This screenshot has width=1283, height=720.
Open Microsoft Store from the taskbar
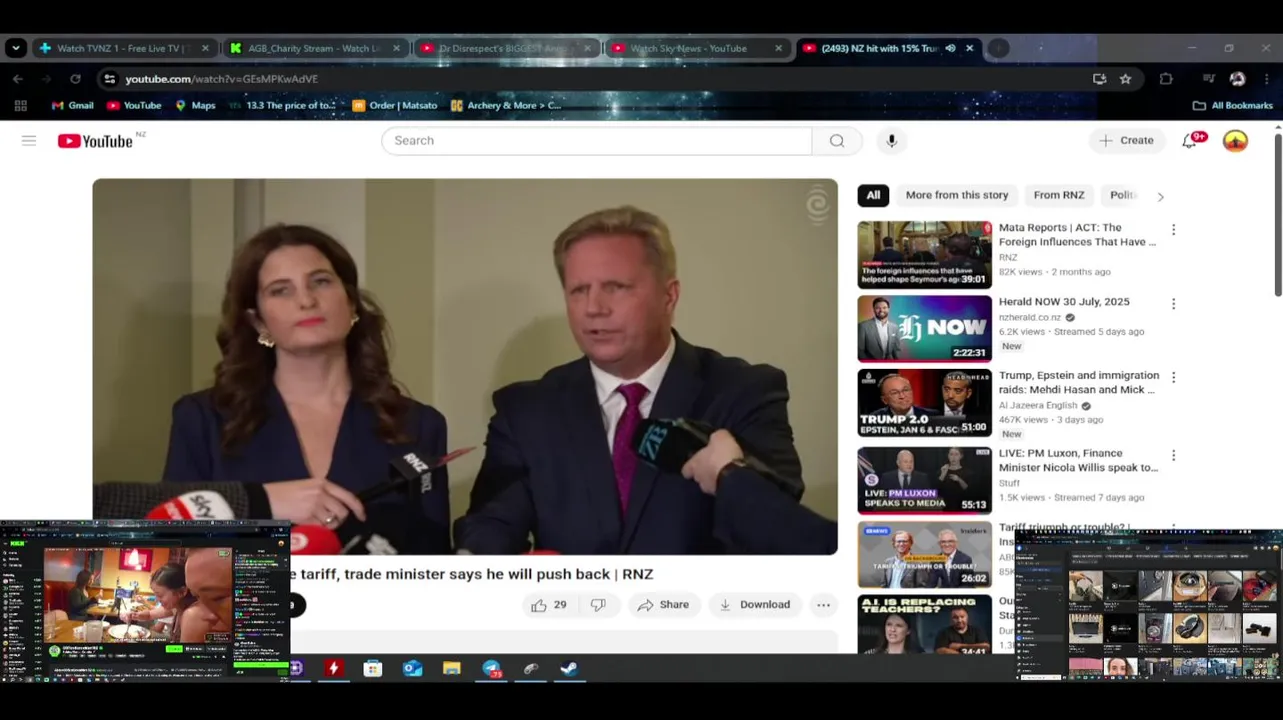point(373,668)
